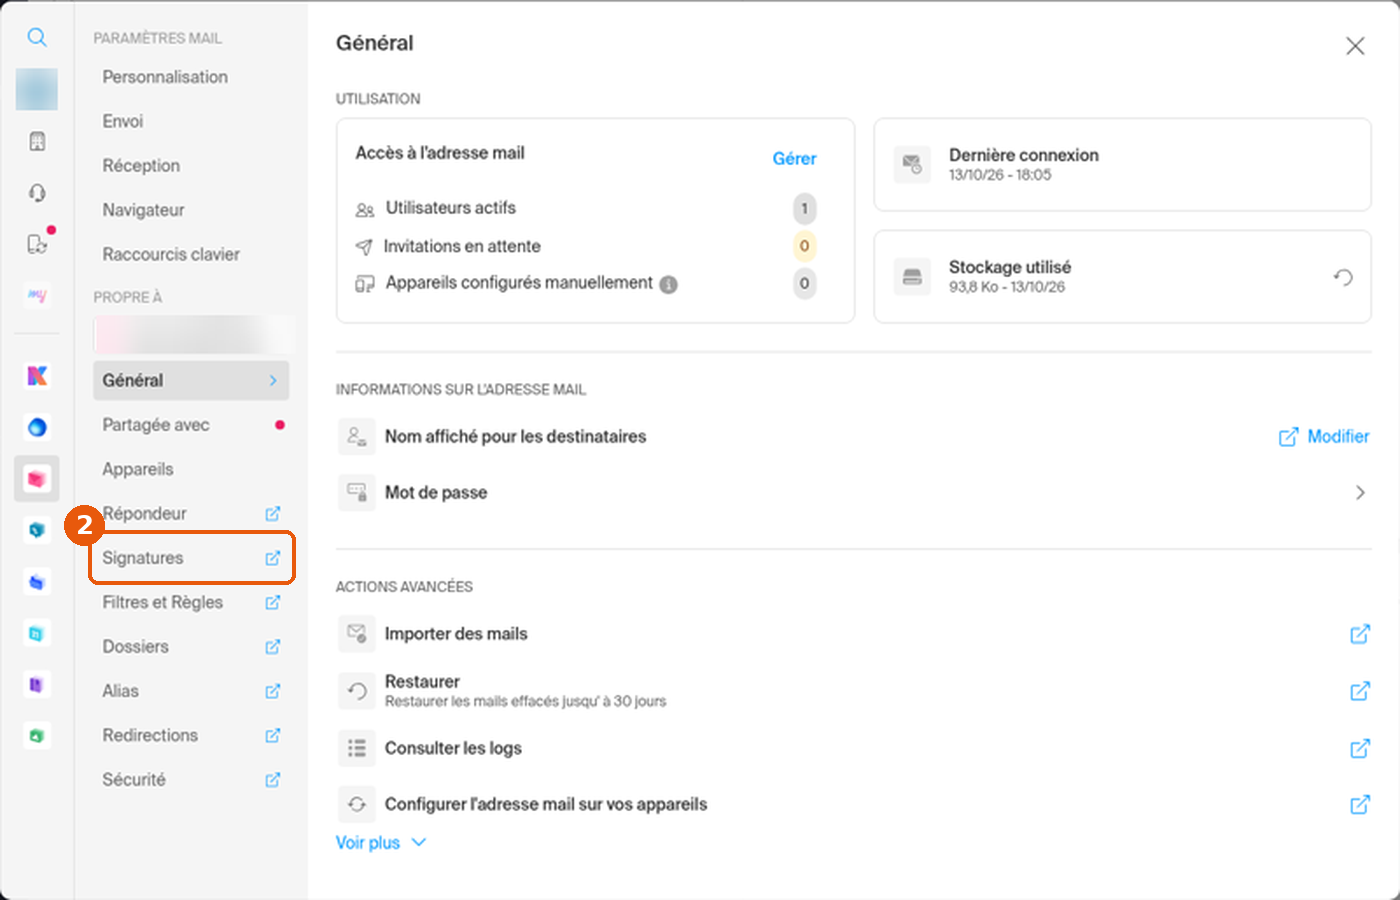Open external link icon for Consulter les logs
Screen dimensions: 1400x900
pyautogui.click(x=1360, y=748)
